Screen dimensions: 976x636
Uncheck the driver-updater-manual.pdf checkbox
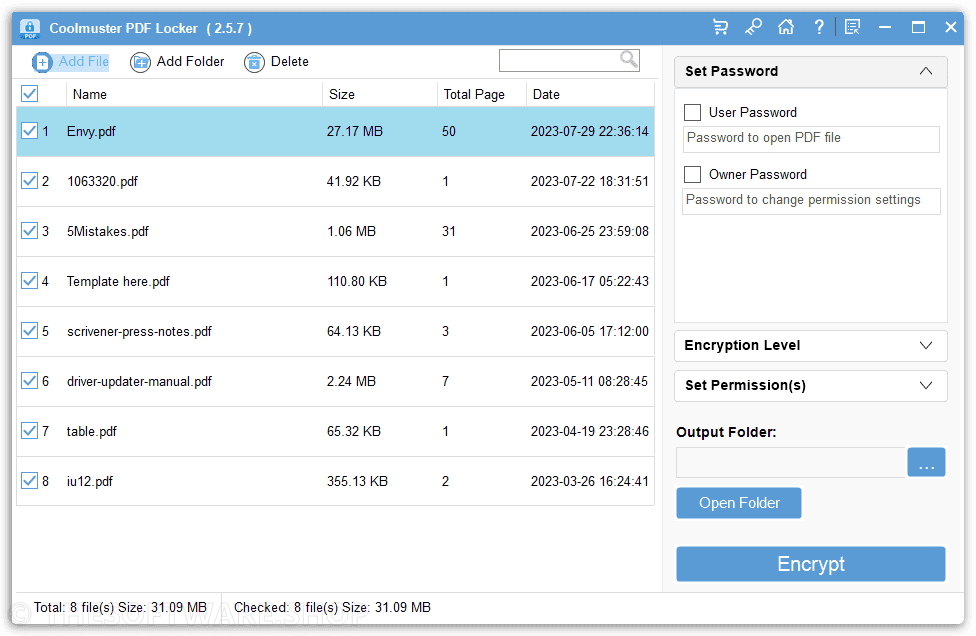tap(29, 380)
